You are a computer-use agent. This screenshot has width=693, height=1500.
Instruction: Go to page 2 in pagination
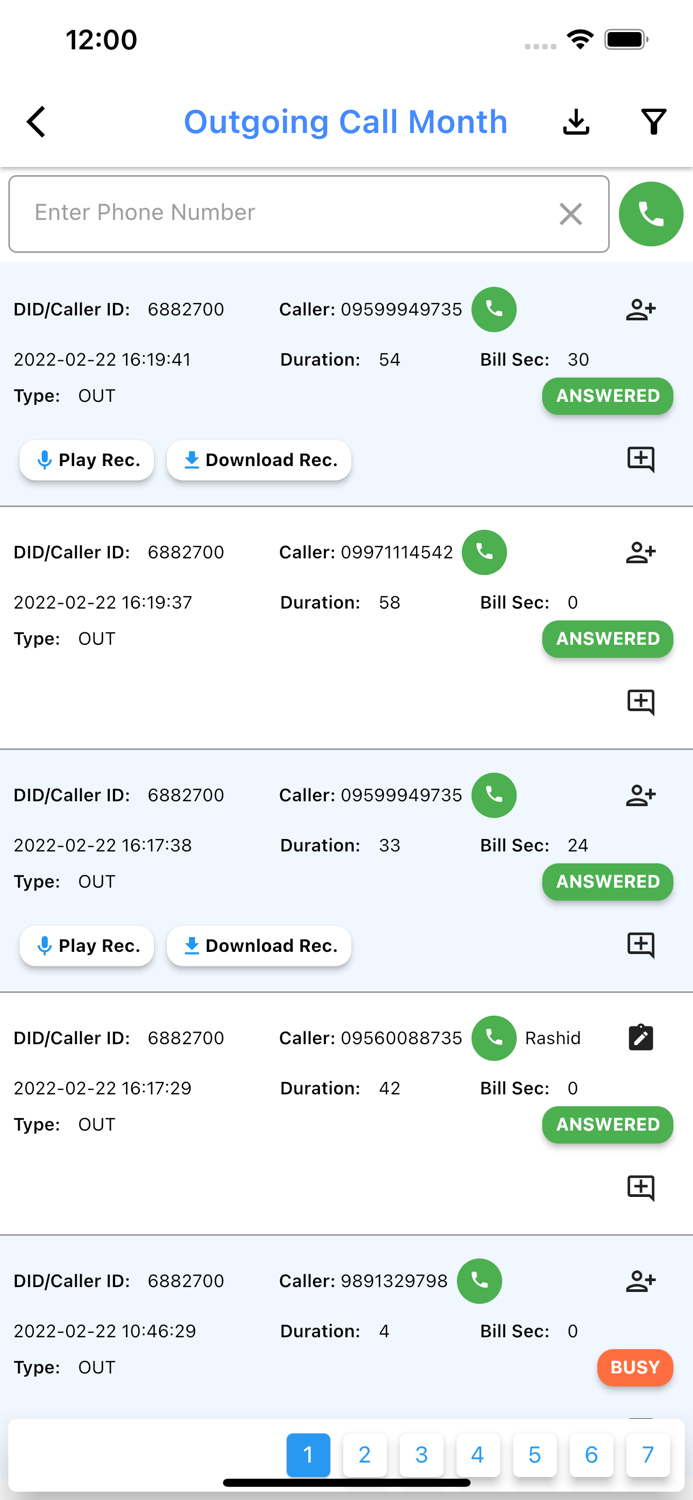[365, 1455]
